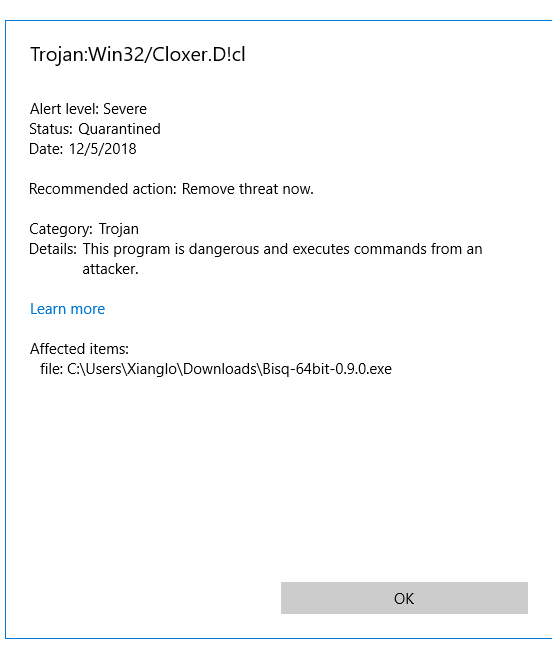Select the threat title Trojan:Win32/Cloxer.D!cl
The width and height of the screenshot is (552, 649).
138,55
